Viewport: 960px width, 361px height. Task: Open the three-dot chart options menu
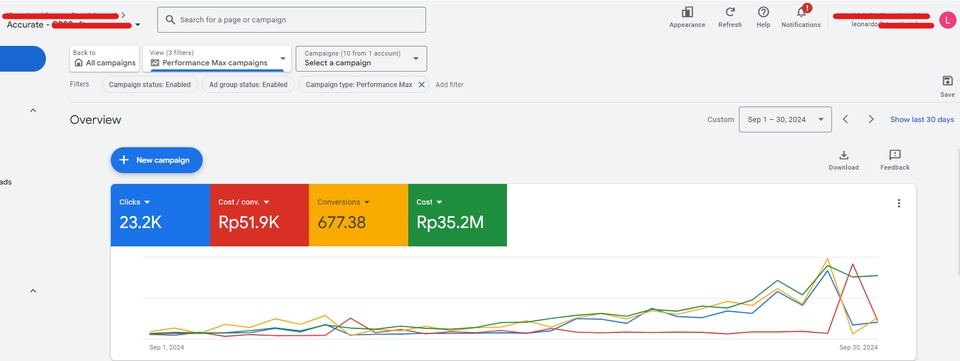[898, 203]
